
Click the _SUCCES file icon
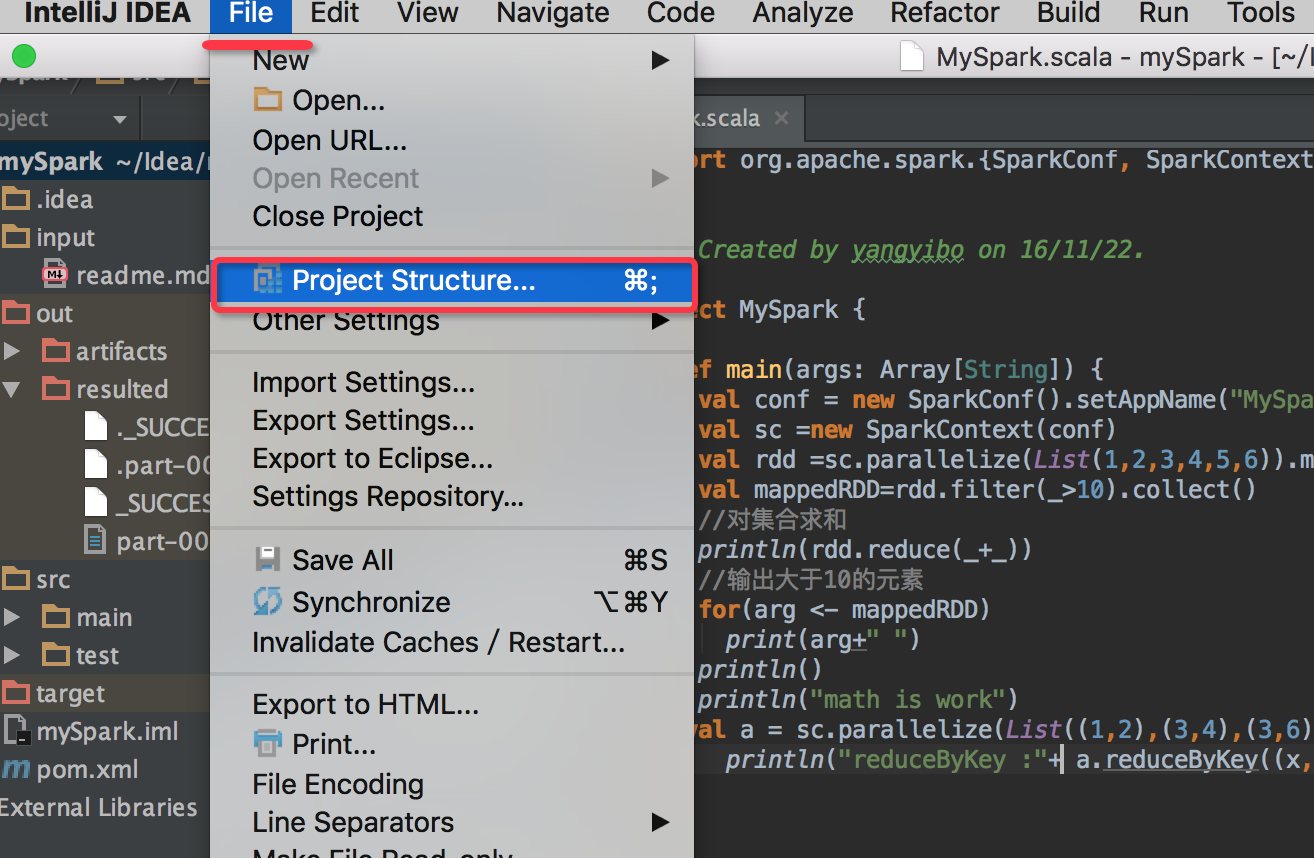click(x=96, y=503)
